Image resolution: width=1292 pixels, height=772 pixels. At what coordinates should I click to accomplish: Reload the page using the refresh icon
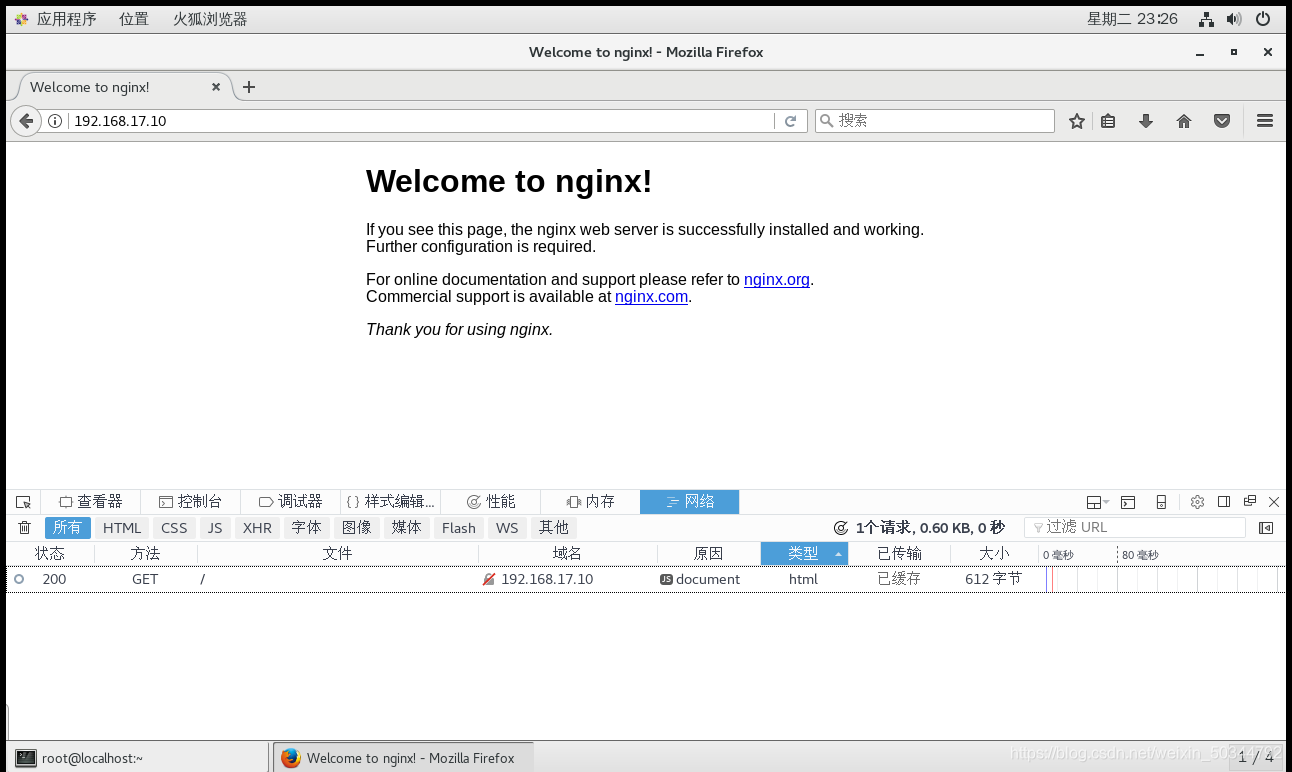coord(790,121)
